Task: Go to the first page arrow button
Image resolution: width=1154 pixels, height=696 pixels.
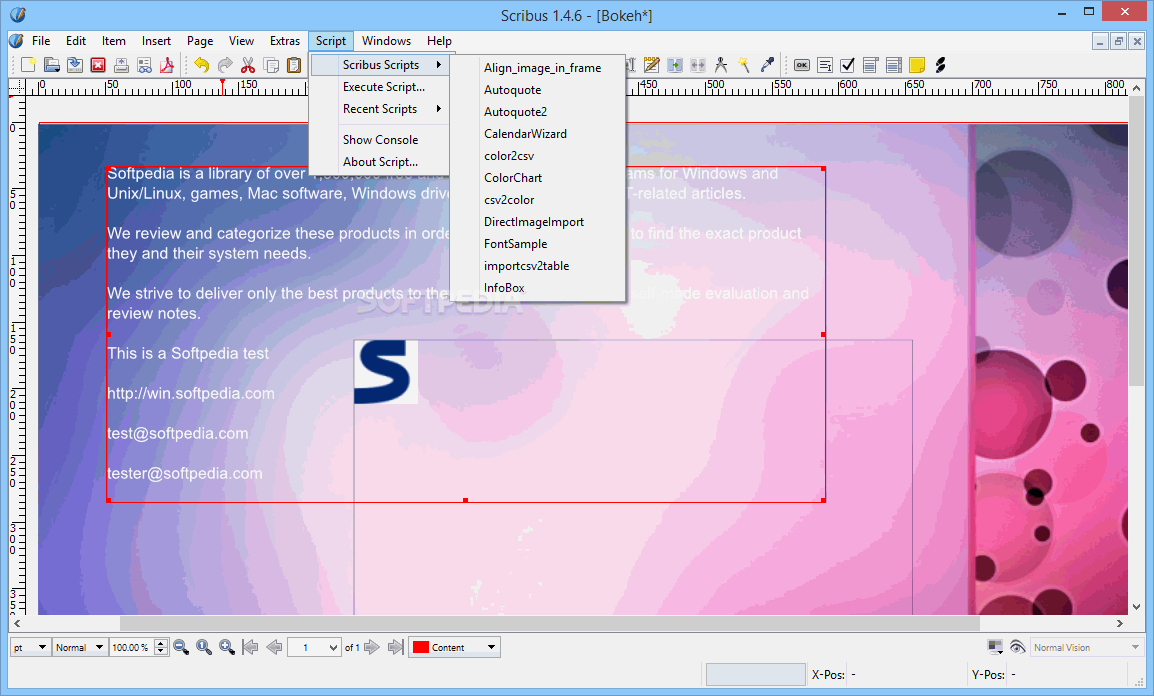Action: 250,647
